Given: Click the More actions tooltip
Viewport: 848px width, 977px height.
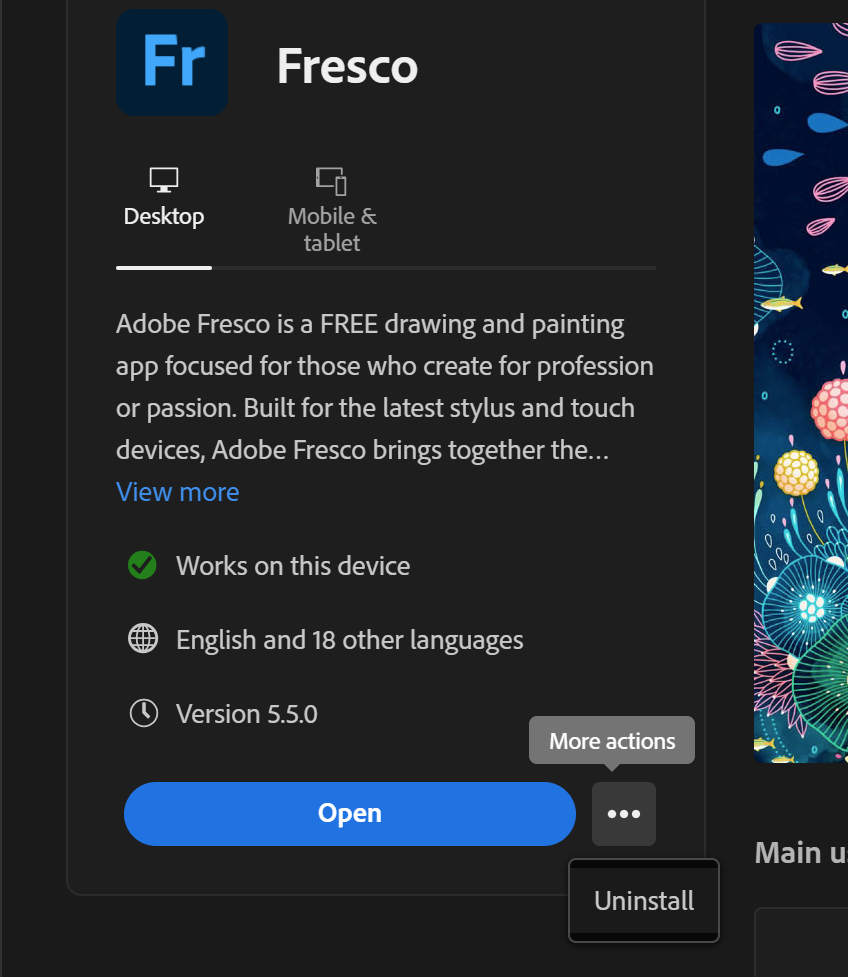Looking at the screenshot, I should click(x=611, y=740).
